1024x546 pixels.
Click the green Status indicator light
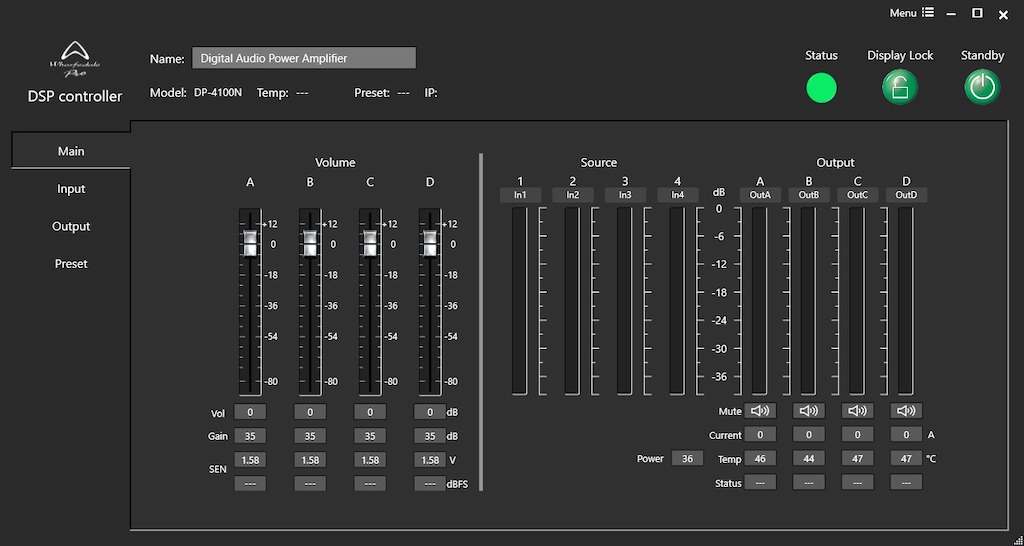point(821,88)
